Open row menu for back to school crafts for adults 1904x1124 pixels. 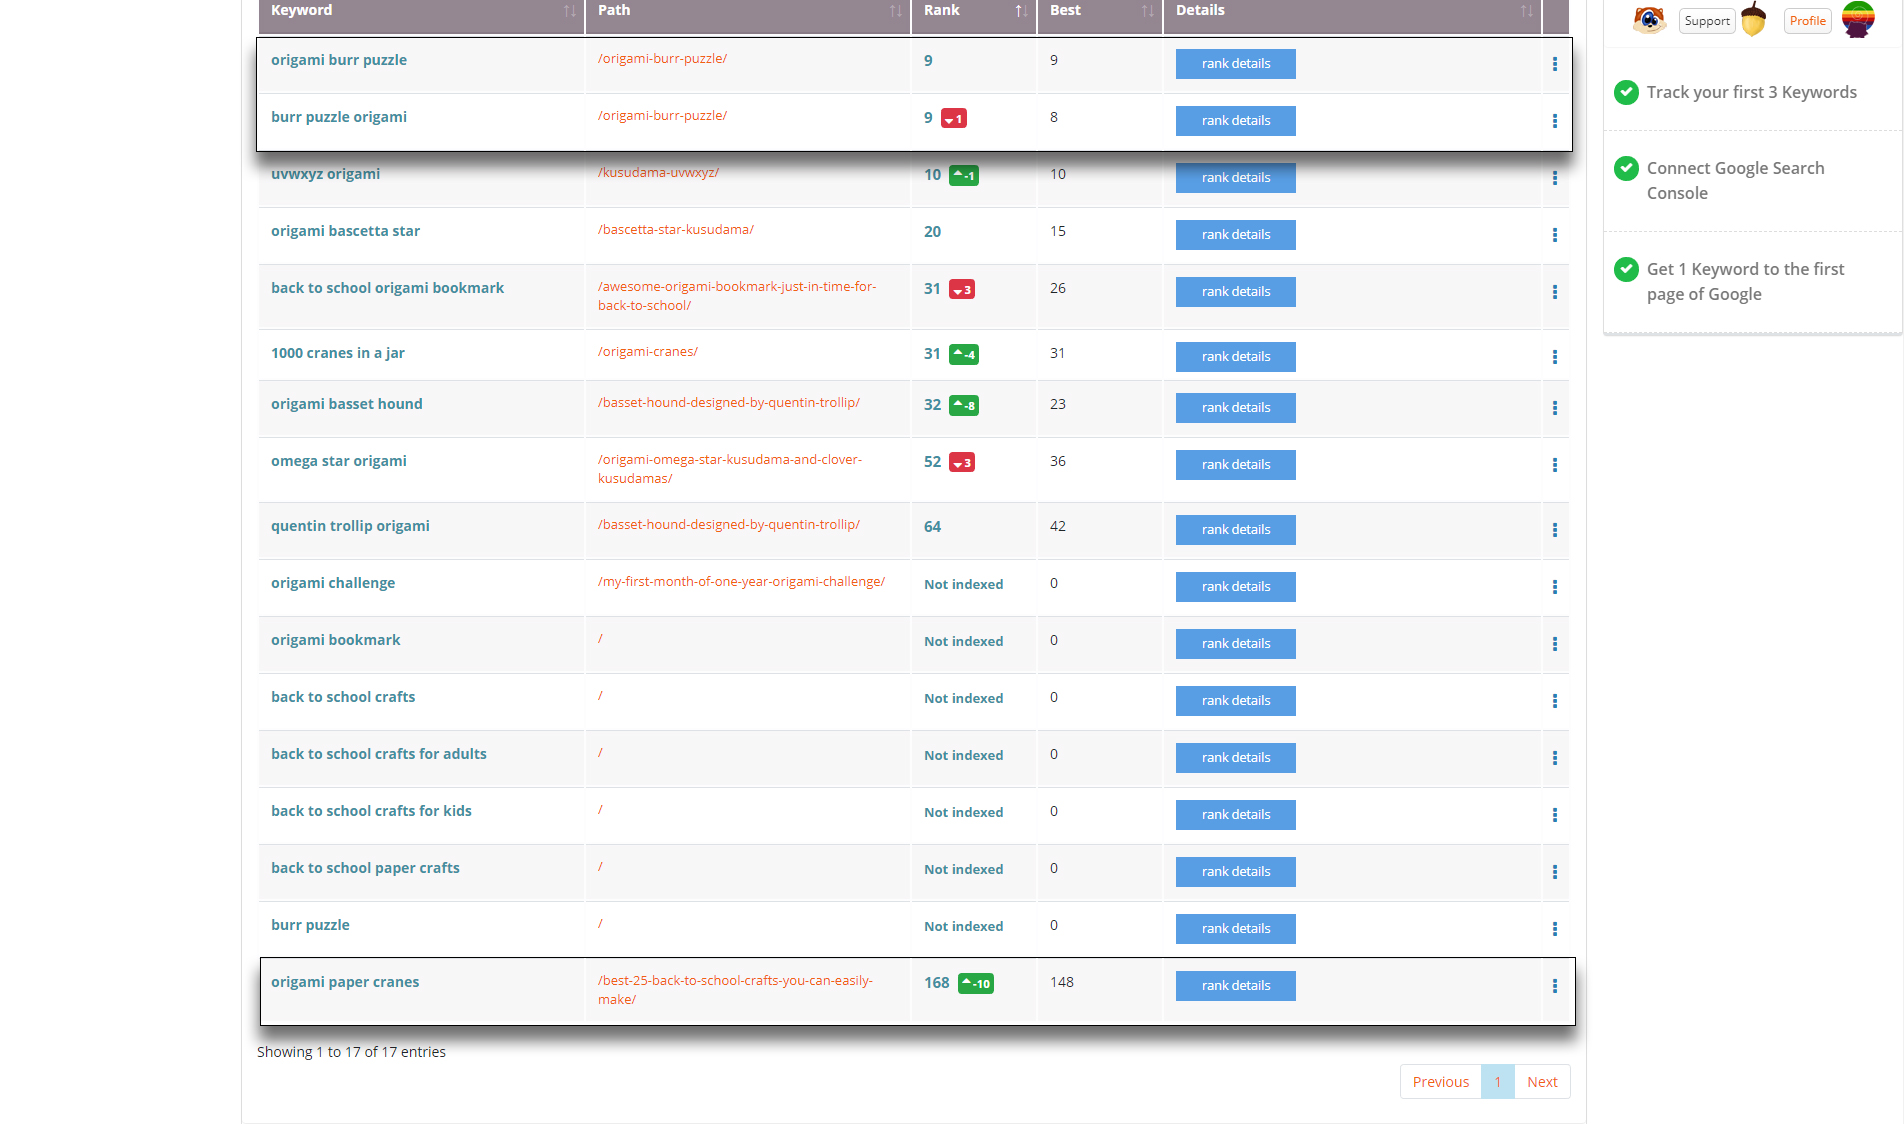(x=1554, y=758)
